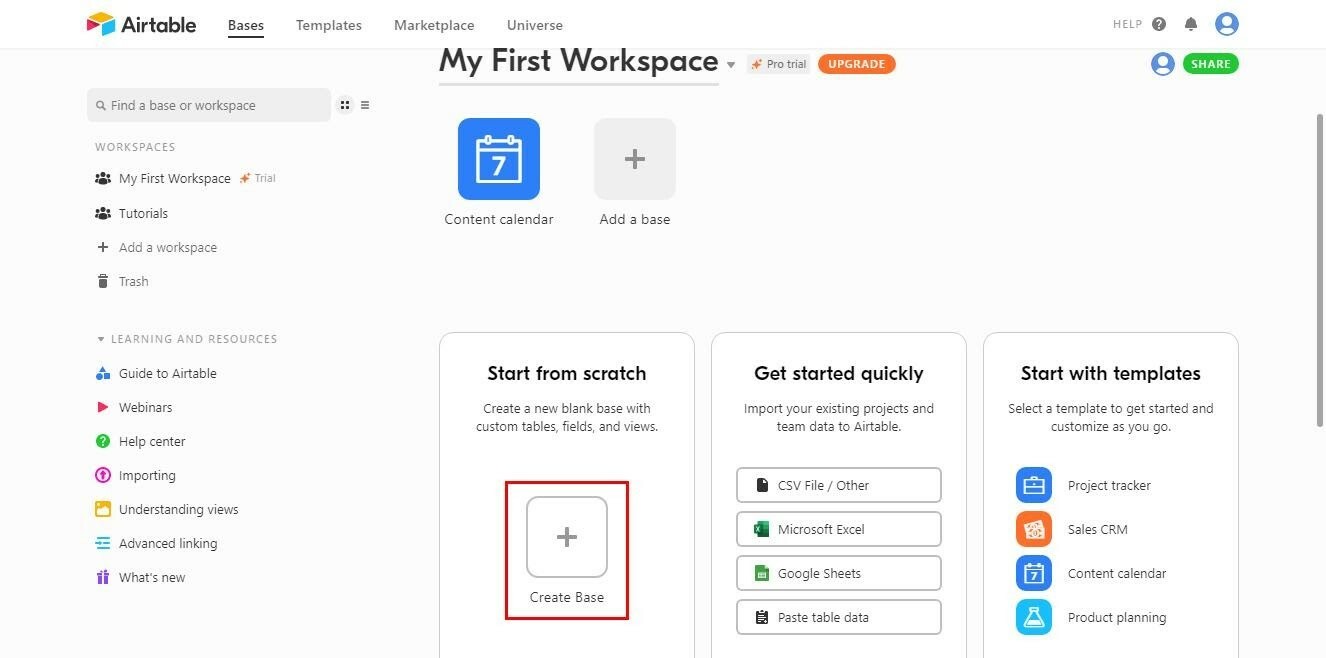Open the Webinars text link
Viewport: 1326px width, 658px height.
click(x=146, y=407)
